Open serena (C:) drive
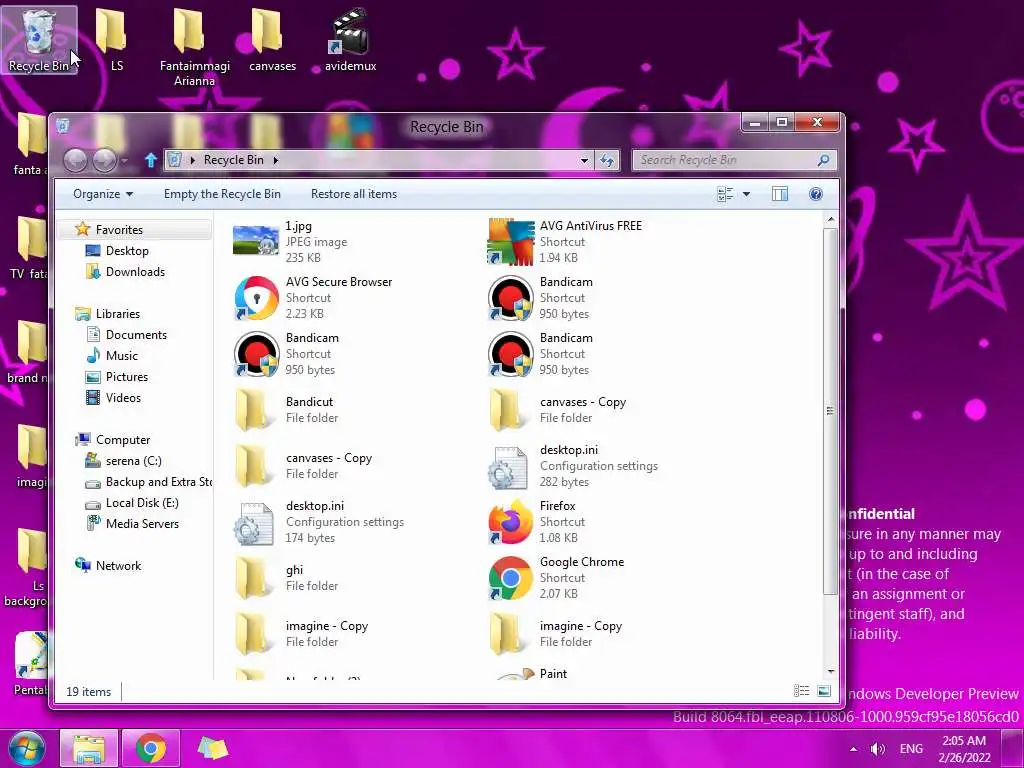This screenshot has height=768, width=1024. coord(133,460)
